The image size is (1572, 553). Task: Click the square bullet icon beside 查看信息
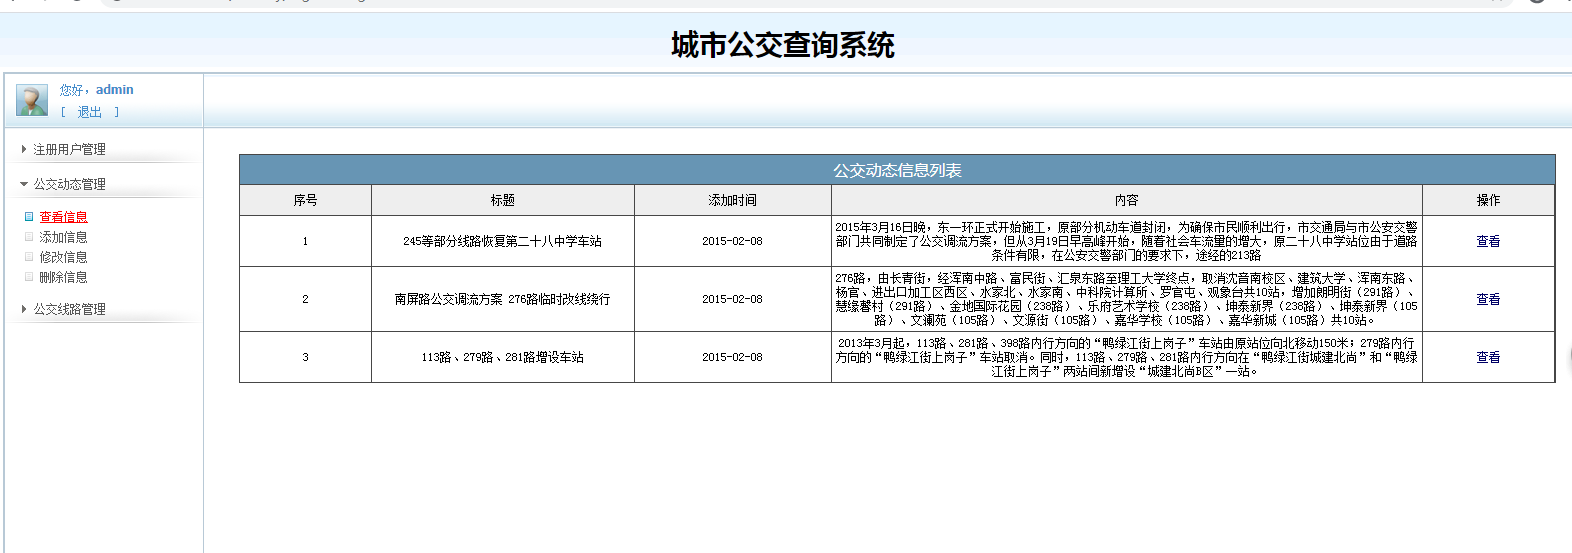pyautogui.click(x=29, y=216)
